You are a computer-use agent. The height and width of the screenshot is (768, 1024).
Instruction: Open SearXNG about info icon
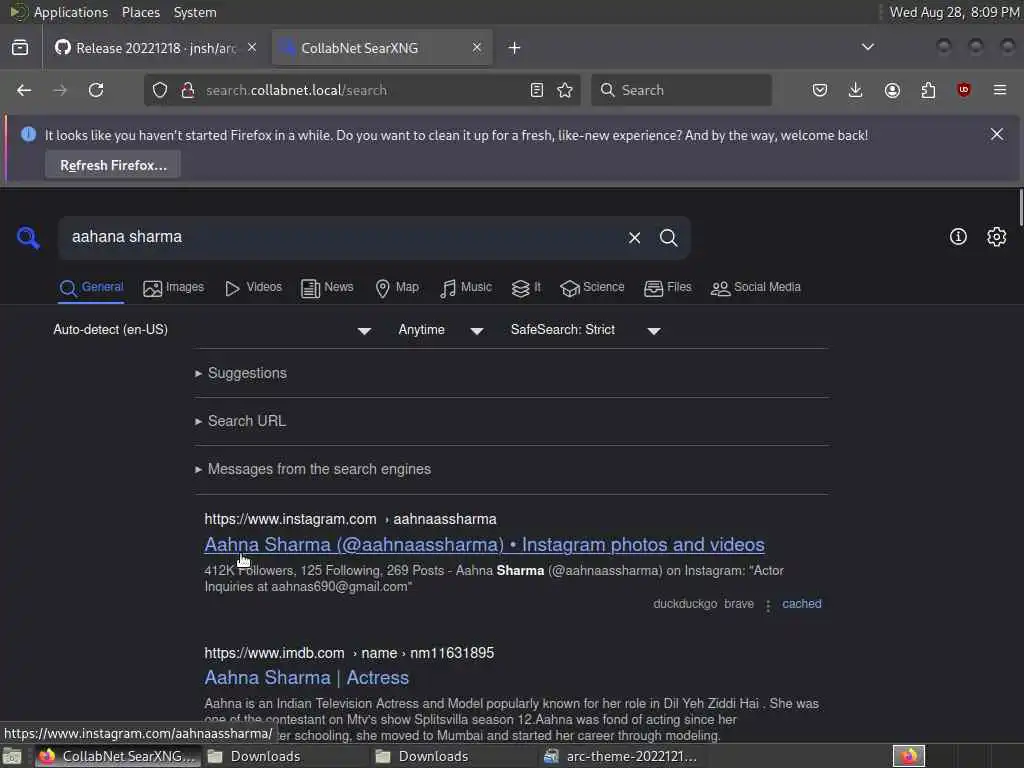pos(958,237)
